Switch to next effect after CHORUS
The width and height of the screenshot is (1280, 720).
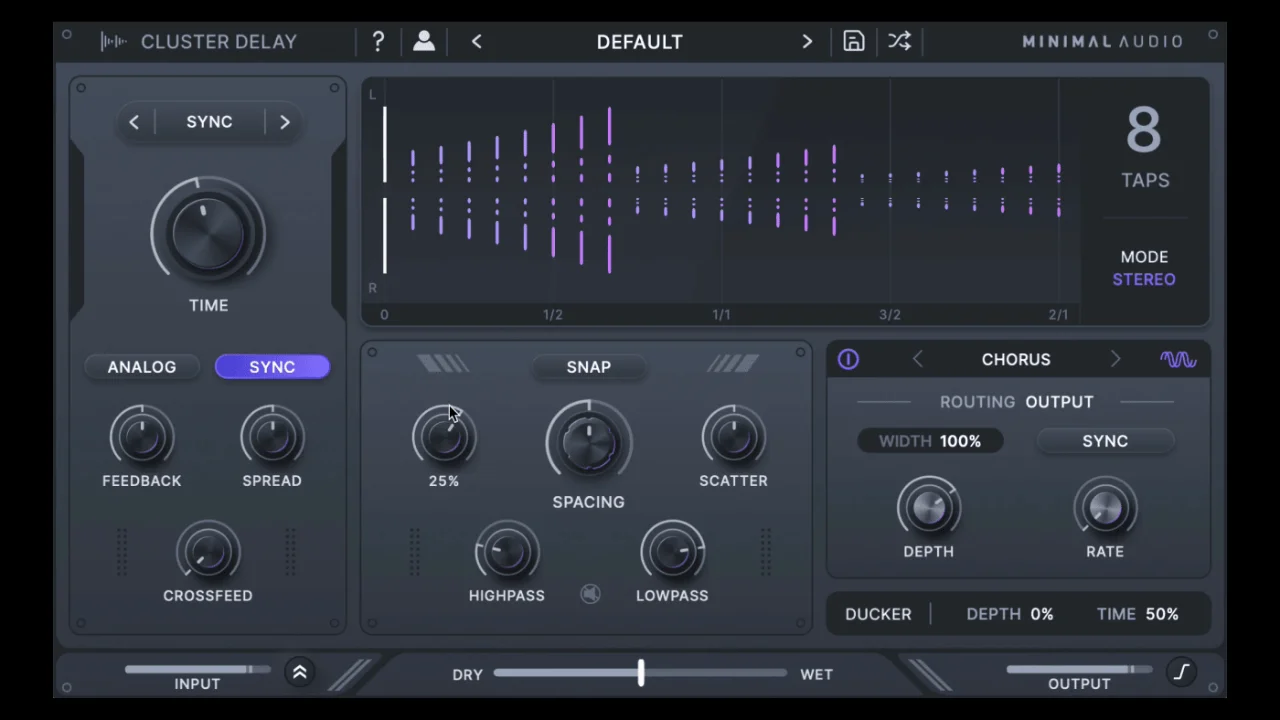pos(1115,359)
